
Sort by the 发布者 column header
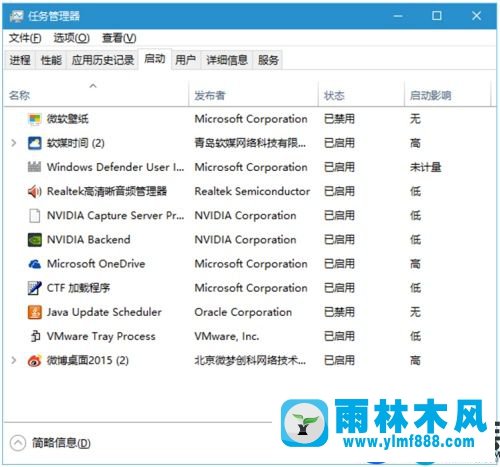(253, 94)
